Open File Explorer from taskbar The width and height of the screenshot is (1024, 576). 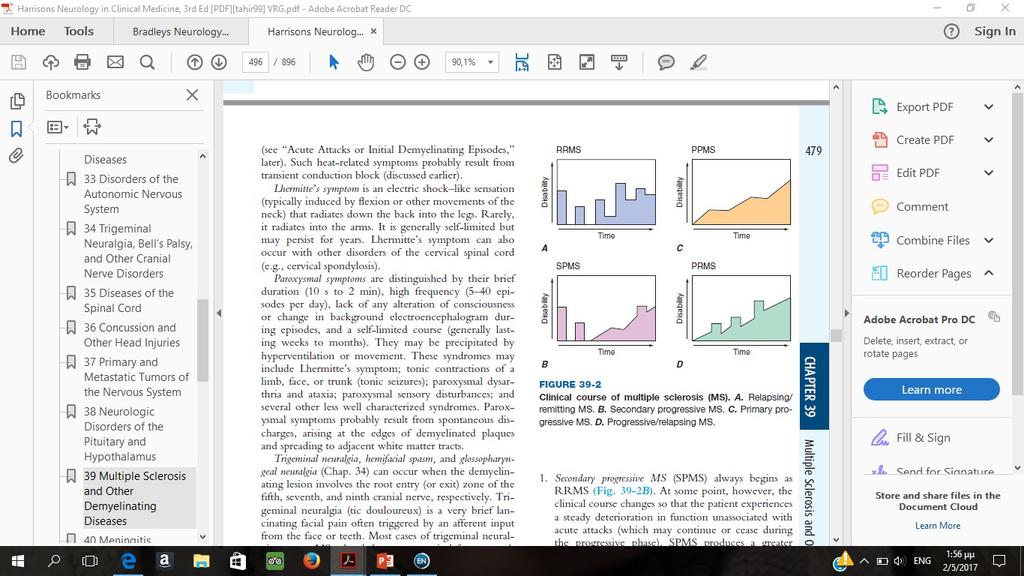coord(201,561)
